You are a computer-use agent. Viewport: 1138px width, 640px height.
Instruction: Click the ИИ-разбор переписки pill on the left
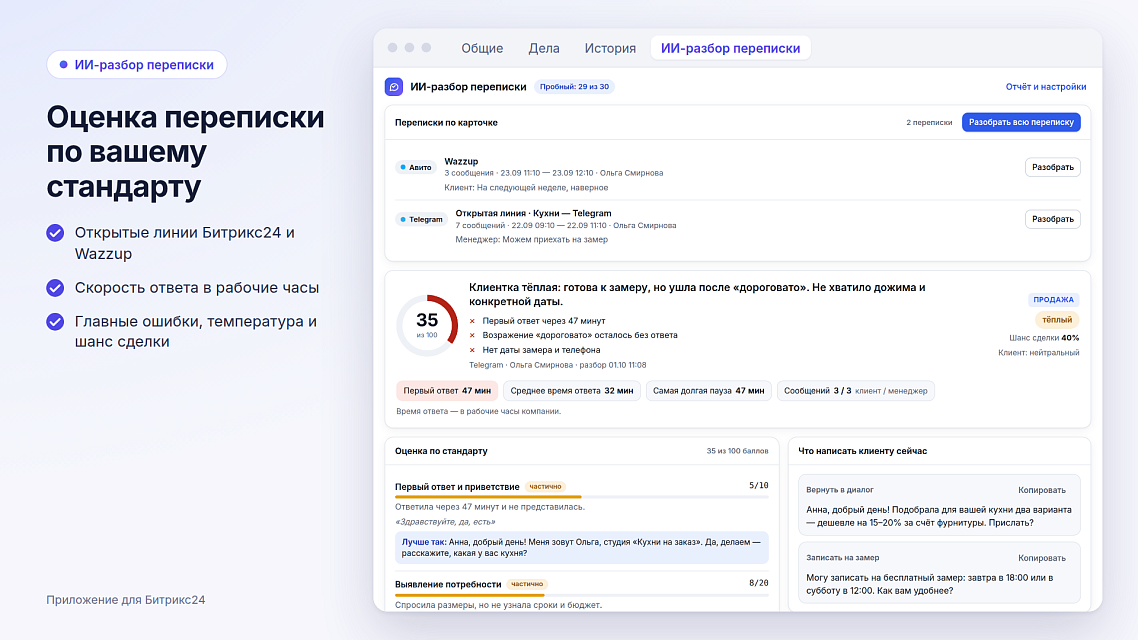point(136,65)
